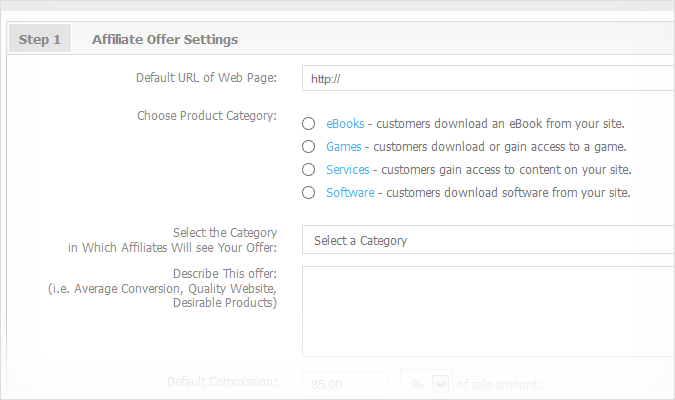The image size is (675, 400).
Task: Open the Select a Category dropdown
Action: click(488, 241)
